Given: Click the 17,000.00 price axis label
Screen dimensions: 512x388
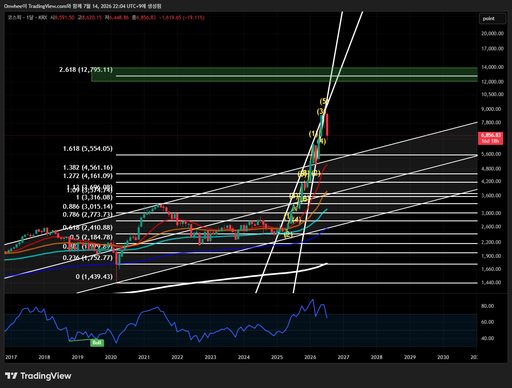Looking at the screenshot, I should (492, 48).
